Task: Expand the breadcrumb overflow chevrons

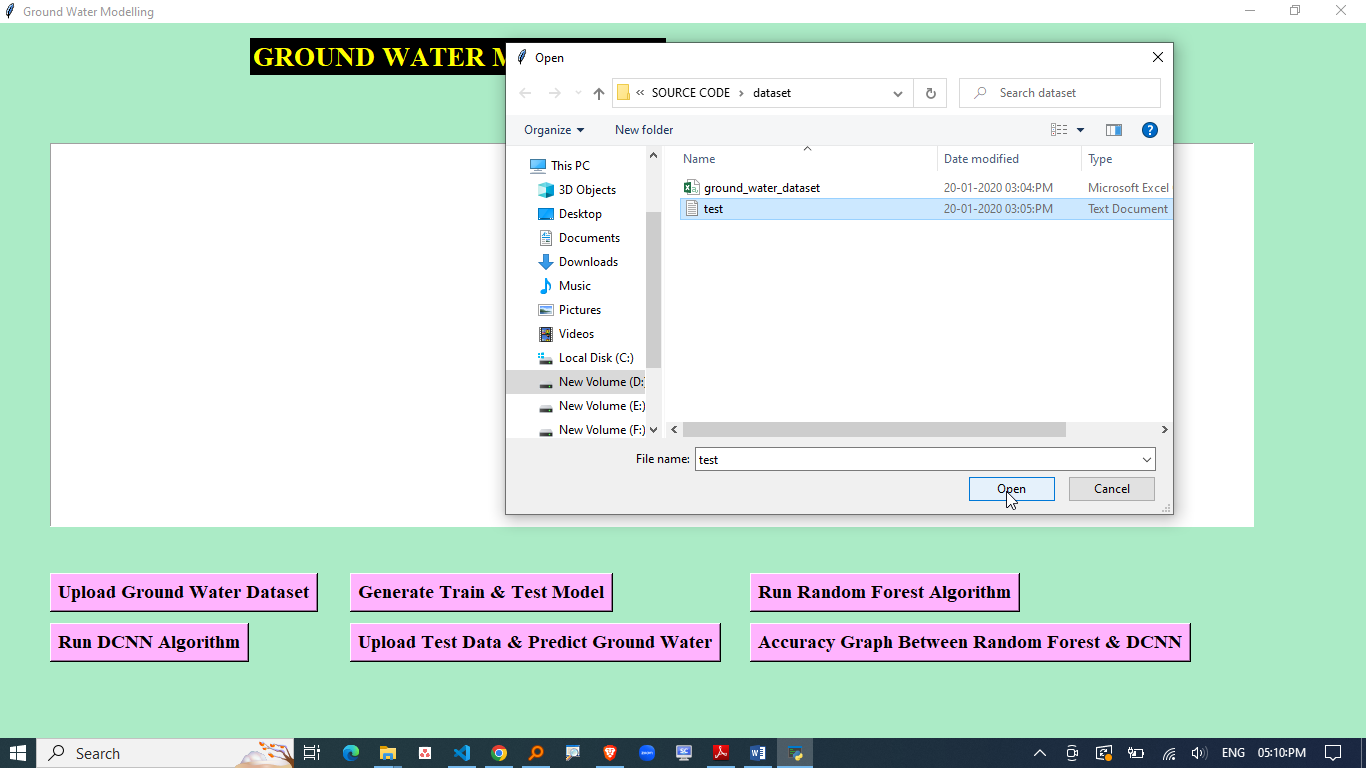Action: tap(640, 93)
